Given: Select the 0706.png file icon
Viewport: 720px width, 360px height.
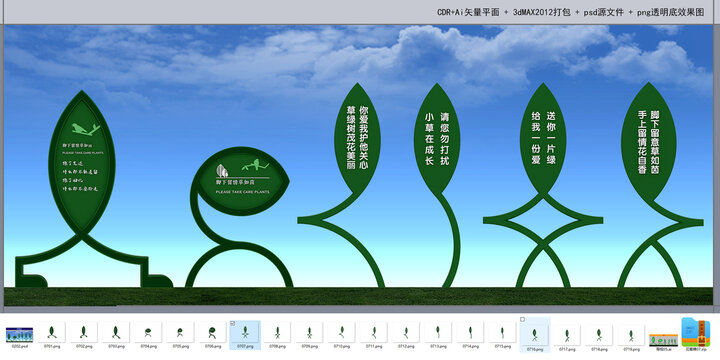Looking at the screenshot, I should click(x=212, y=332).
